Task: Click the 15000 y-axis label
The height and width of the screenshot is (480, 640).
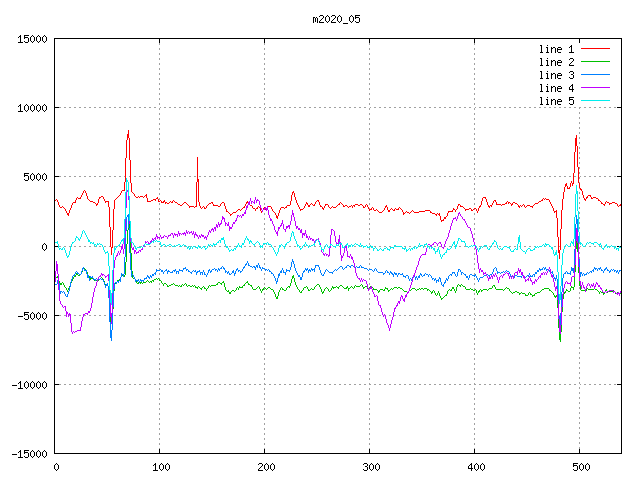Action: (32, 39)
